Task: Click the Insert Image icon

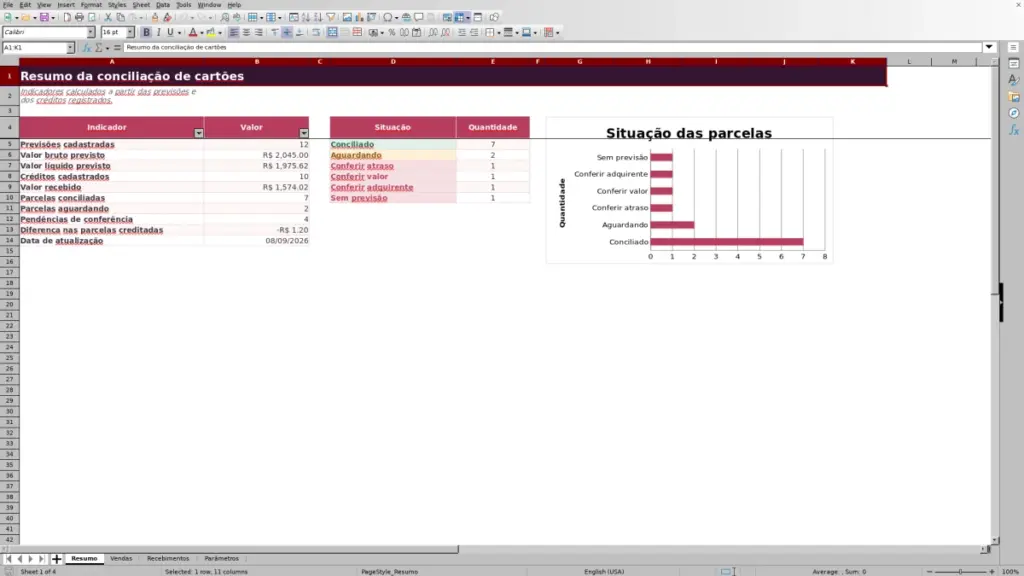Action: click(347, 18)
